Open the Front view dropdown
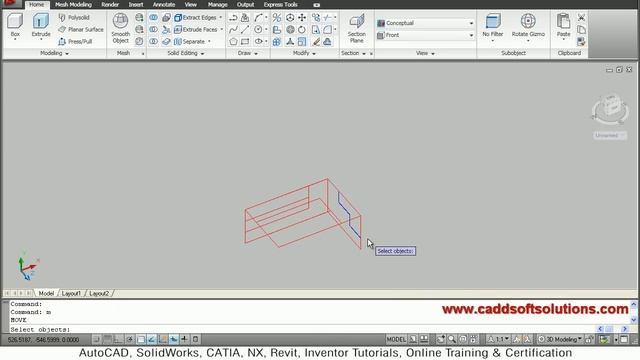This screenshot has width=640, height=360. tap(426, 35)
